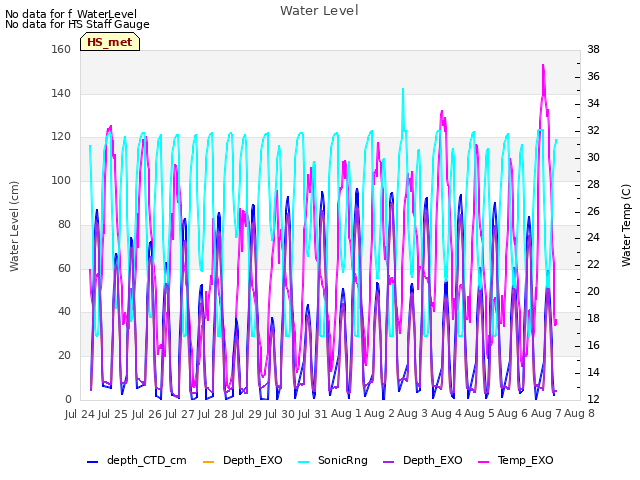Image resolution: width=640 pixels, height=480 pixels.
Task: Click the cyan SonicRng legend swatch
Action: pos(304,462)
